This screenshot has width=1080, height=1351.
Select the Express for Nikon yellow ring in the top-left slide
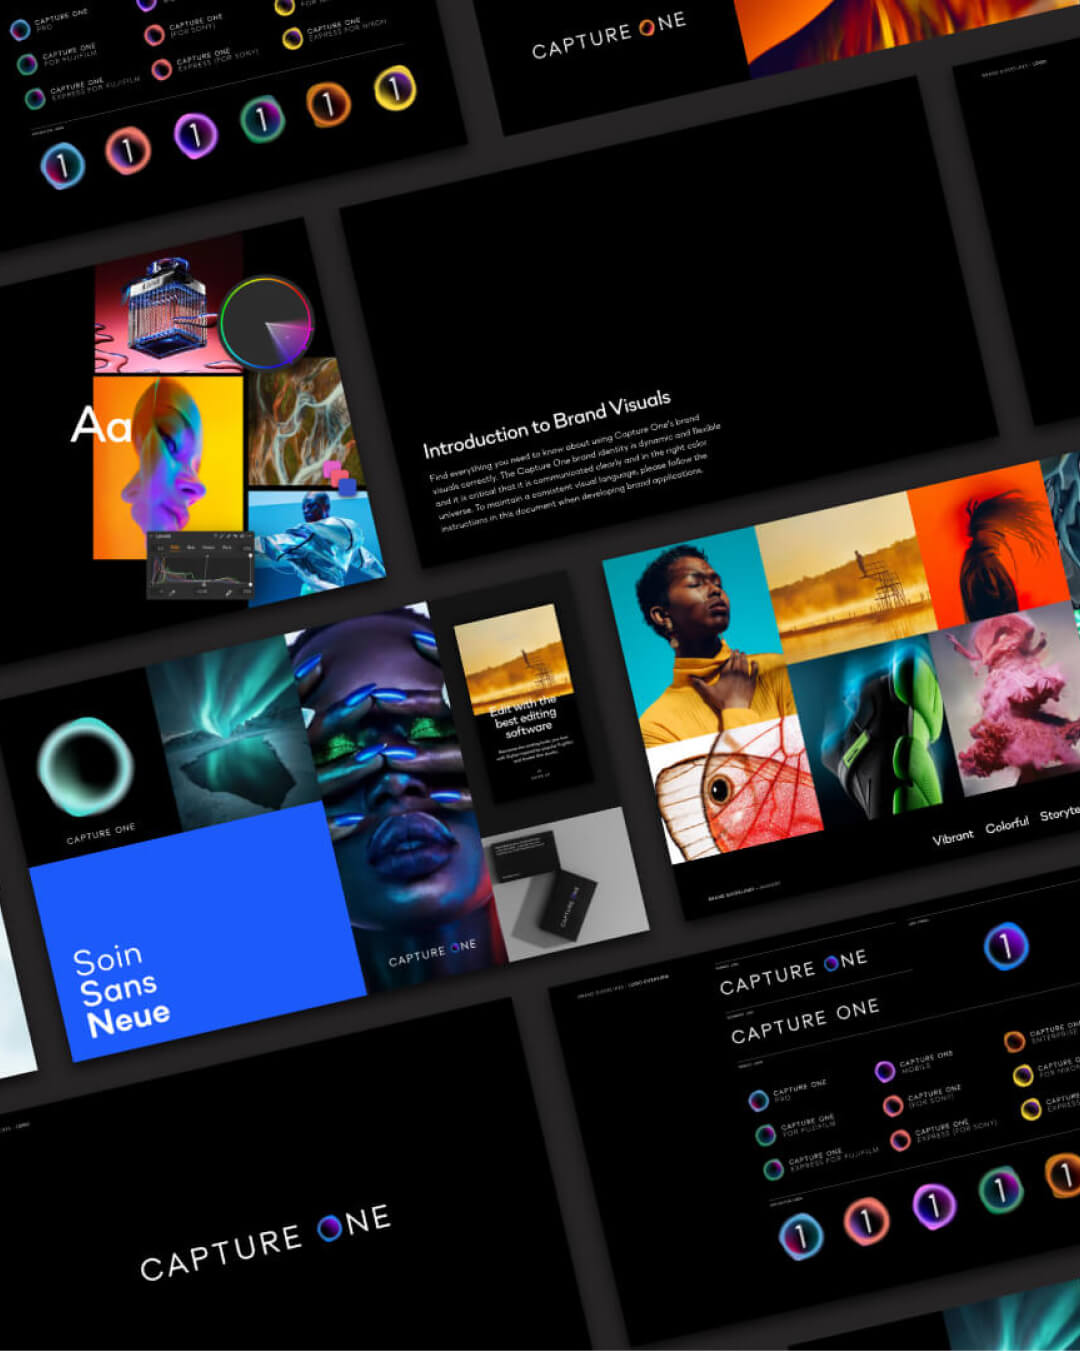[x=292, y=39]
